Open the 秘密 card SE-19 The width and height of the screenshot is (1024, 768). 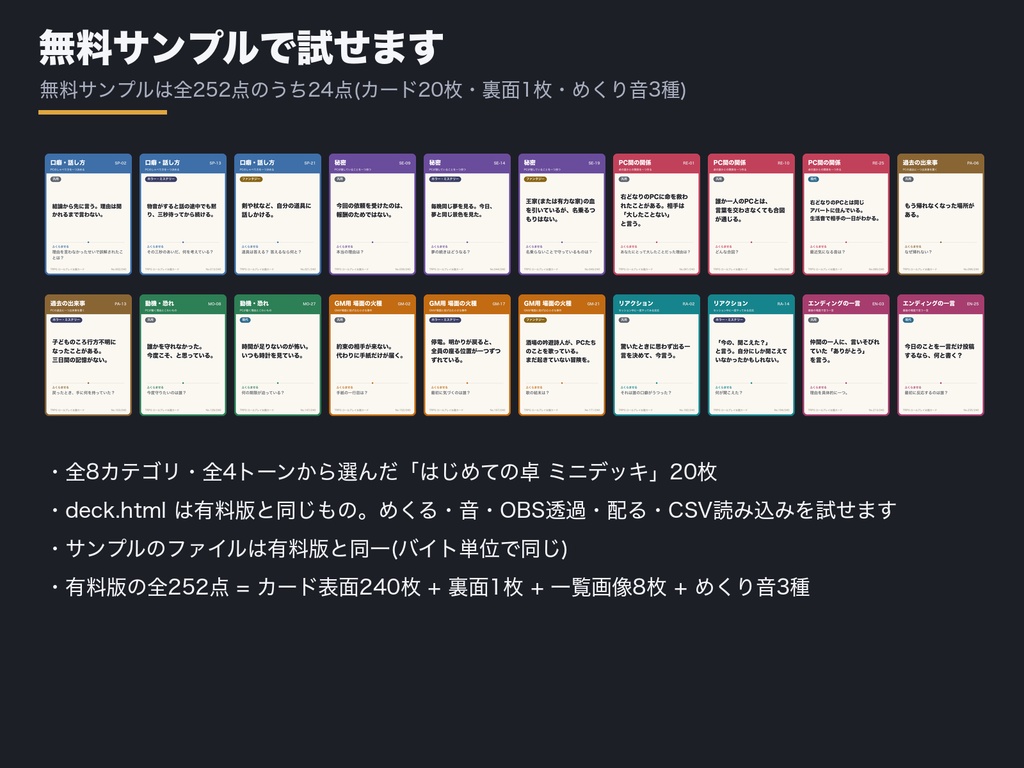coord(562,214)
